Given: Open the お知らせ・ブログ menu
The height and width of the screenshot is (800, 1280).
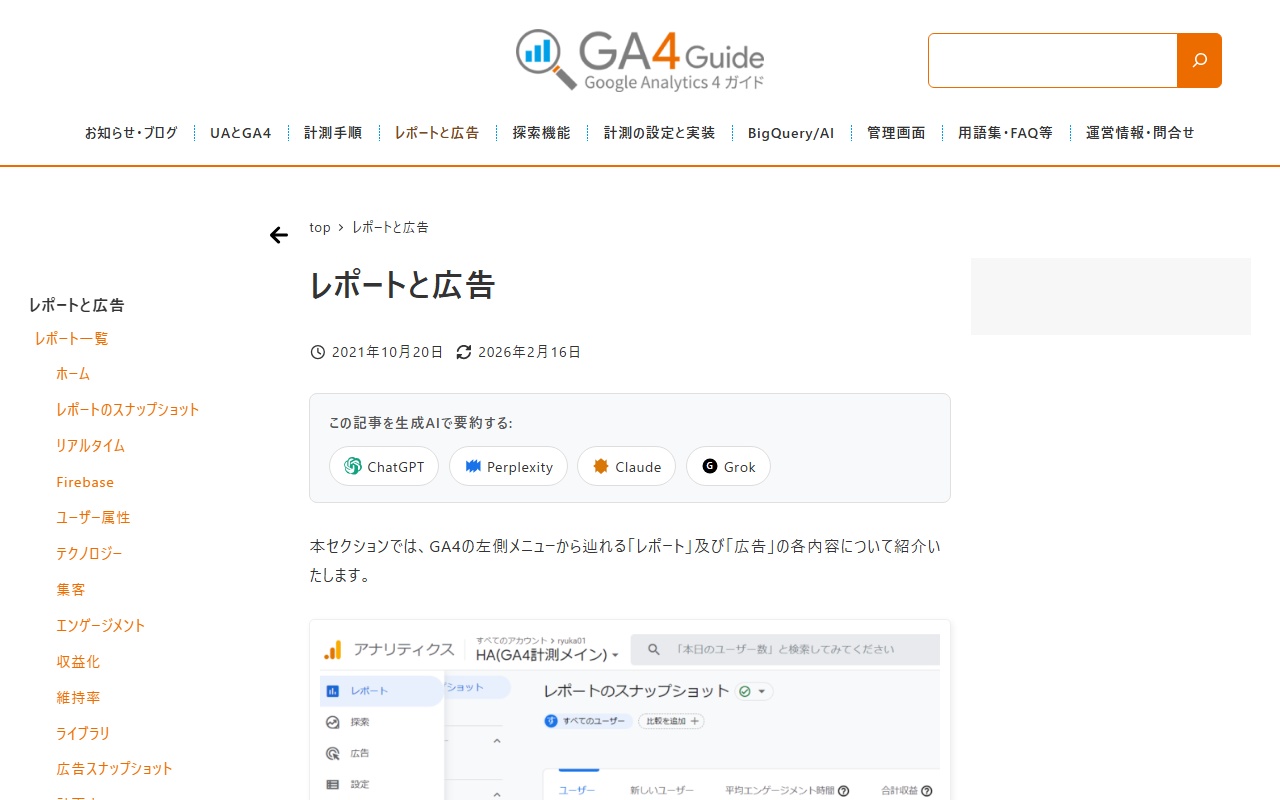Looking at the screenshot, I should [131, 132].
